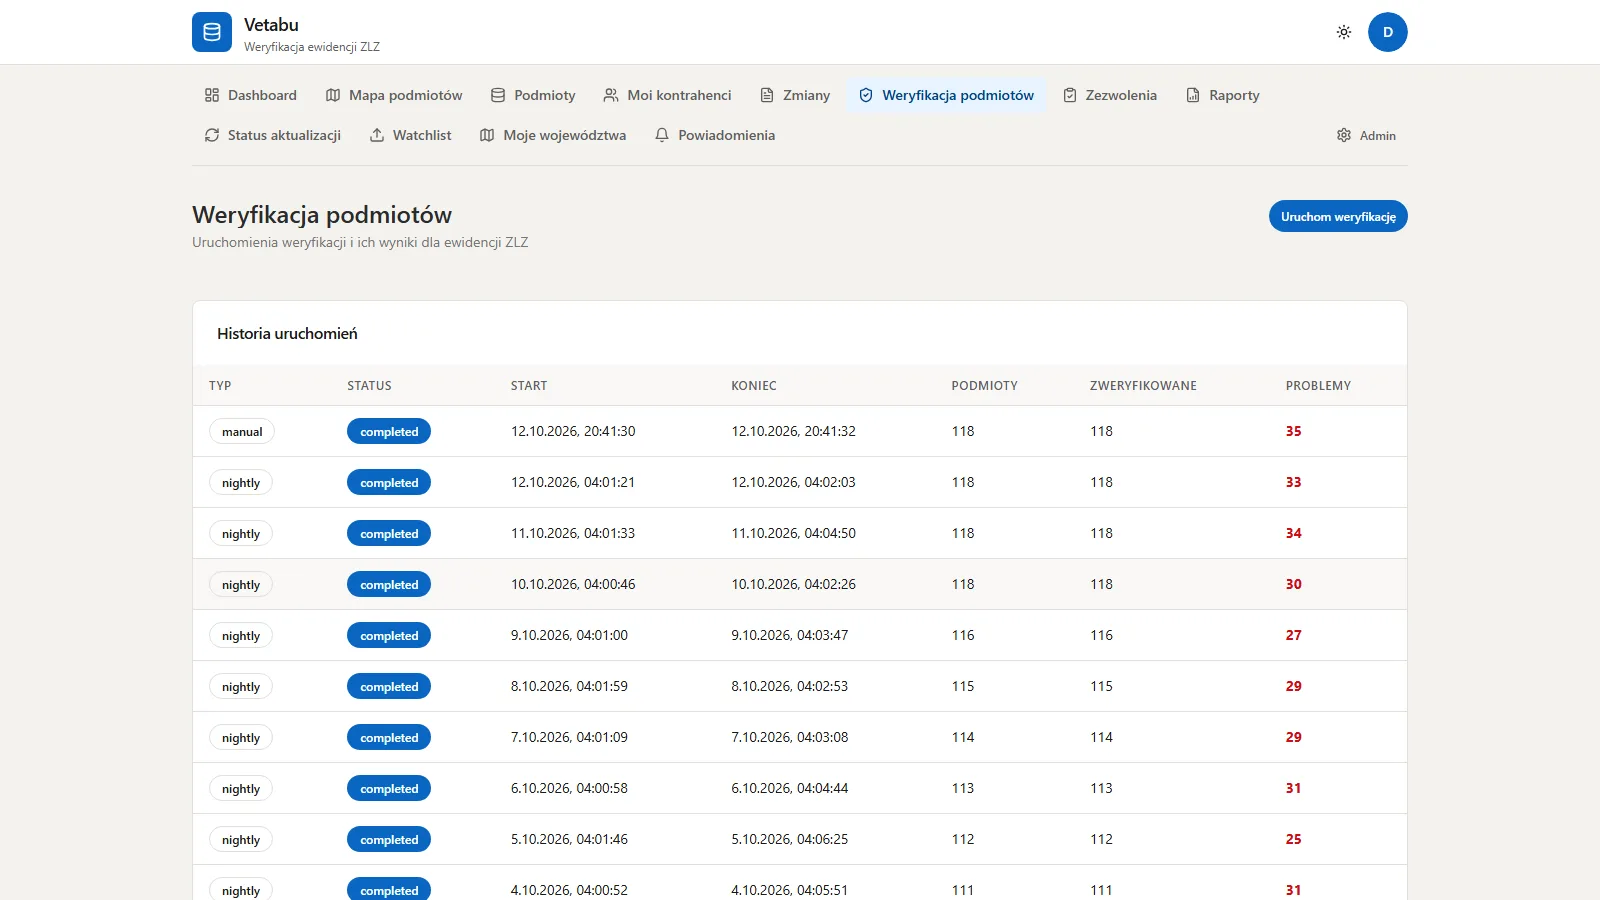Click end time 5.10.2026, 04:06:25
This screenshot has height=900, width=1600.
click(789, 839)
